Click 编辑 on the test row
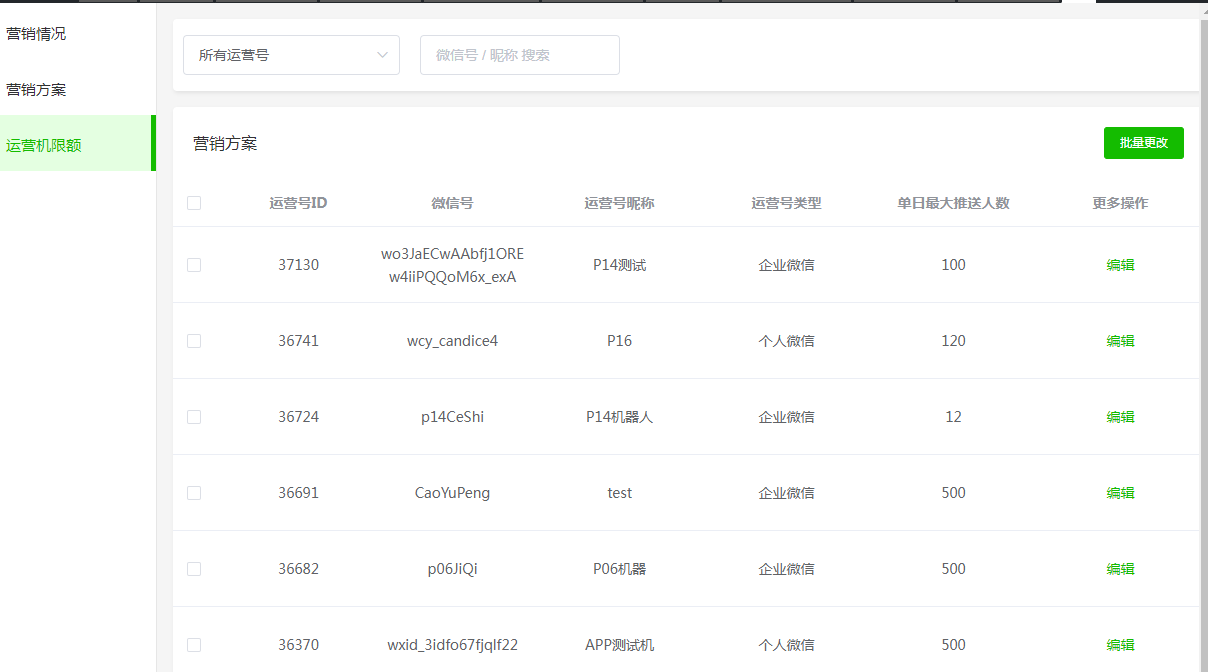The image size is (1208, 672). point(1120,493)
